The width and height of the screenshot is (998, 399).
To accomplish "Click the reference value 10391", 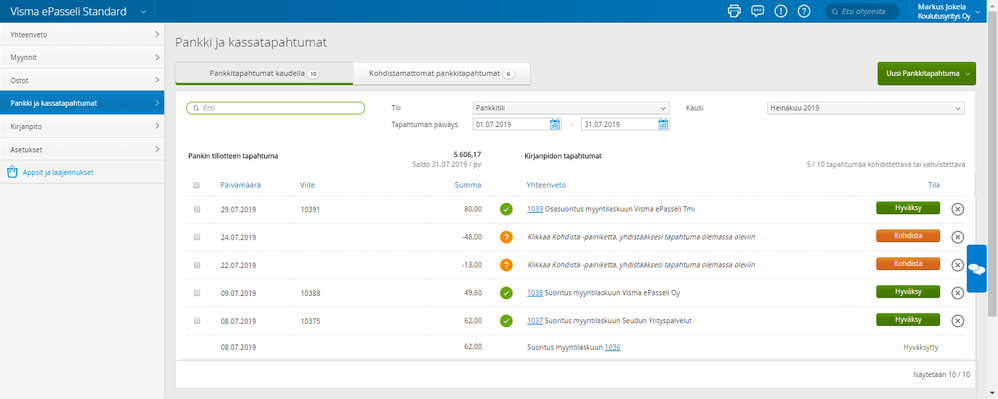I will coord(310,209).
